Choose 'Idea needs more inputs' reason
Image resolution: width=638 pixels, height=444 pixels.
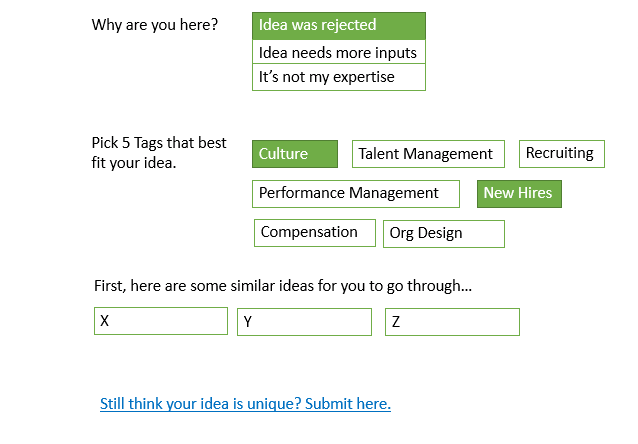click(x=338, y=52)
